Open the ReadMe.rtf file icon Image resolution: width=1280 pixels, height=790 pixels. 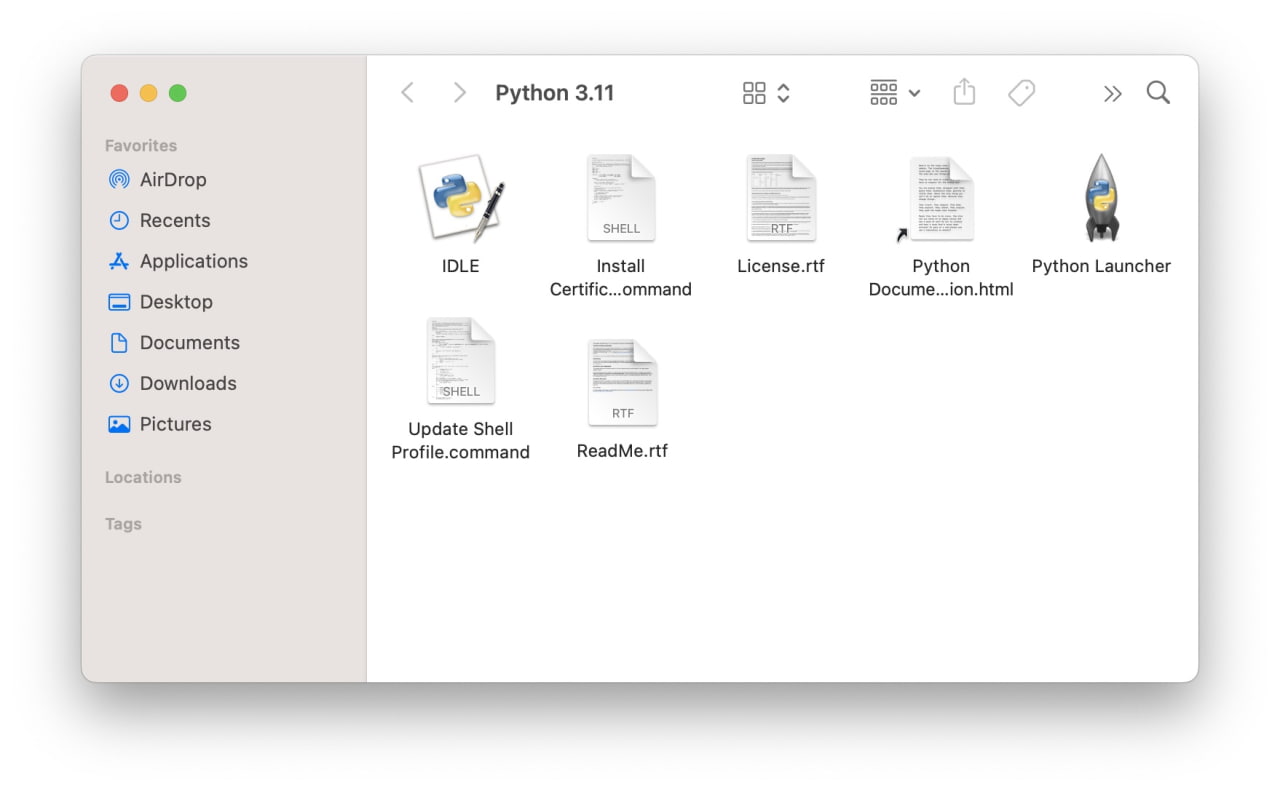621,380
